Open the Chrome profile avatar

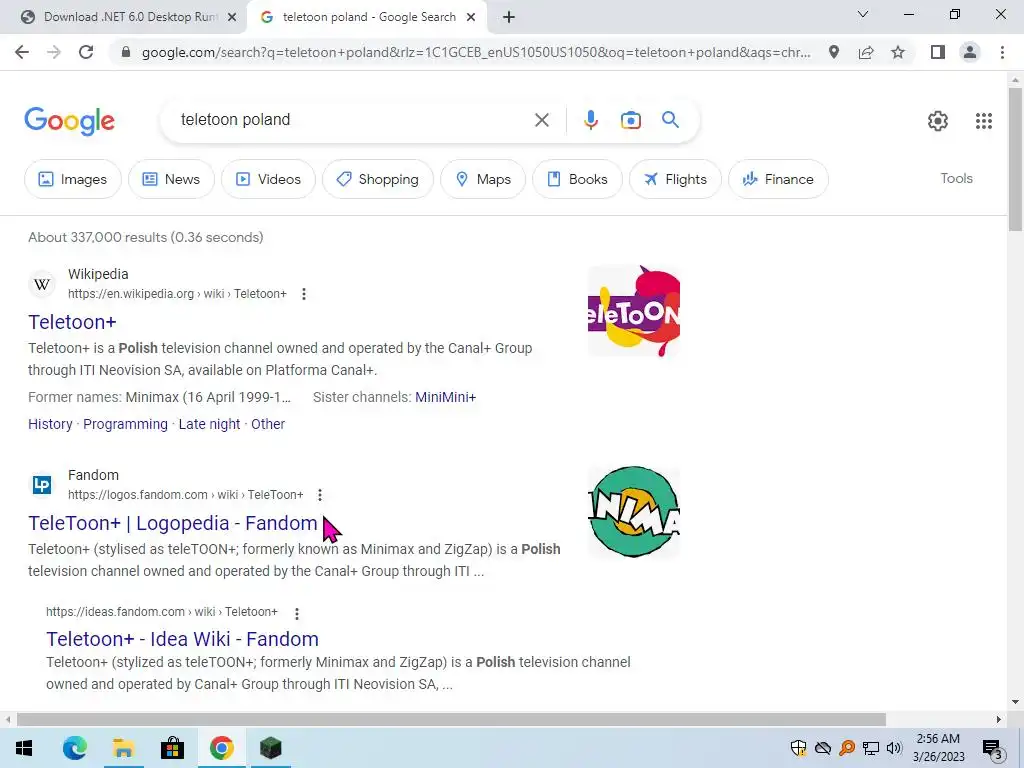[x=970, y=52]
